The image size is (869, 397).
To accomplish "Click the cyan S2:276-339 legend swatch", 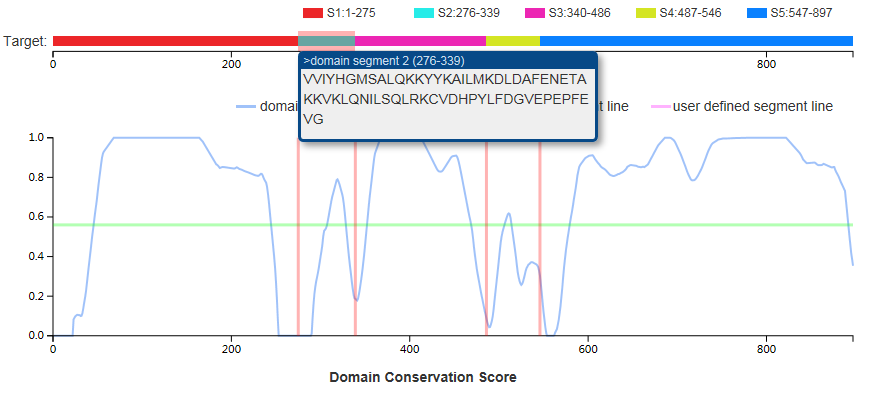I will [x=423, y=13].
